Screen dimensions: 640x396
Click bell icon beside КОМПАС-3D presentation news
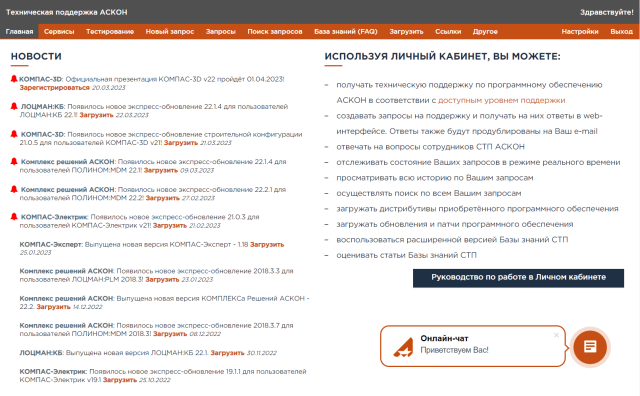click(14, 79)
